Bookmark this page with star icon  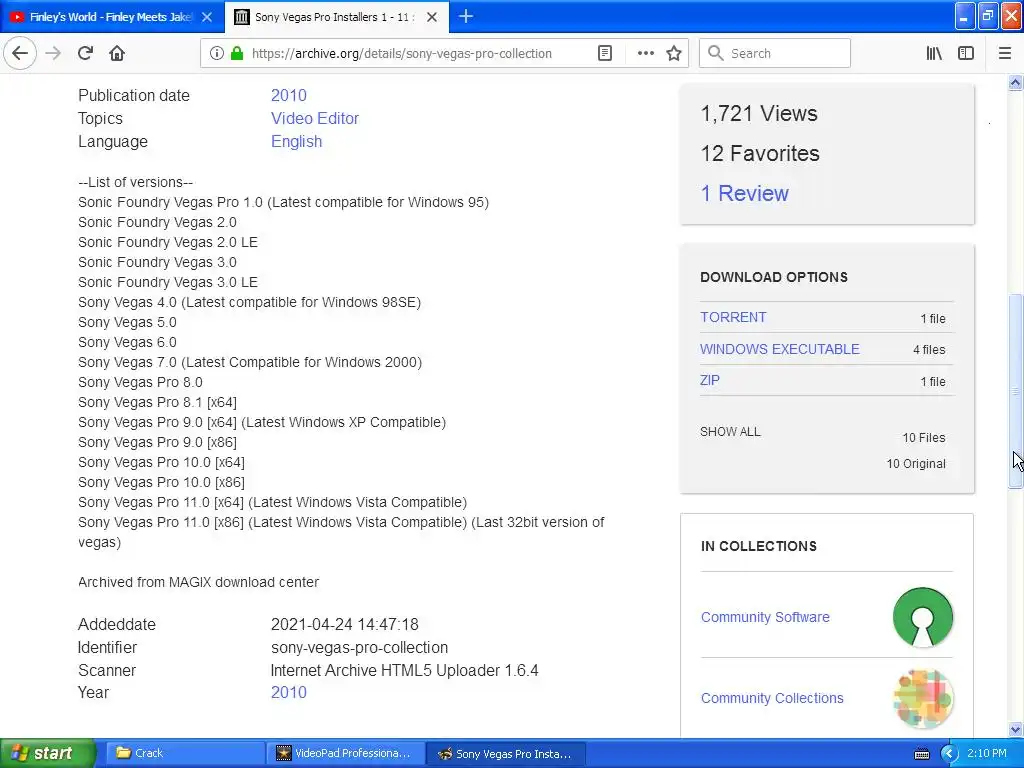[674, 53]
